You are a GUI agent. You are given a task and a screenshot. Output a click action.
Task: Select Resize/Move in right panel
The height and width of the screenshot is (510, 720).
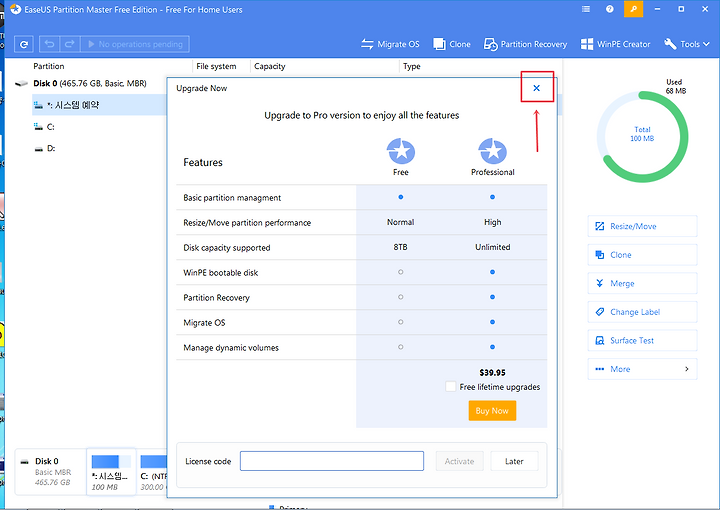(x=642, y=226)
